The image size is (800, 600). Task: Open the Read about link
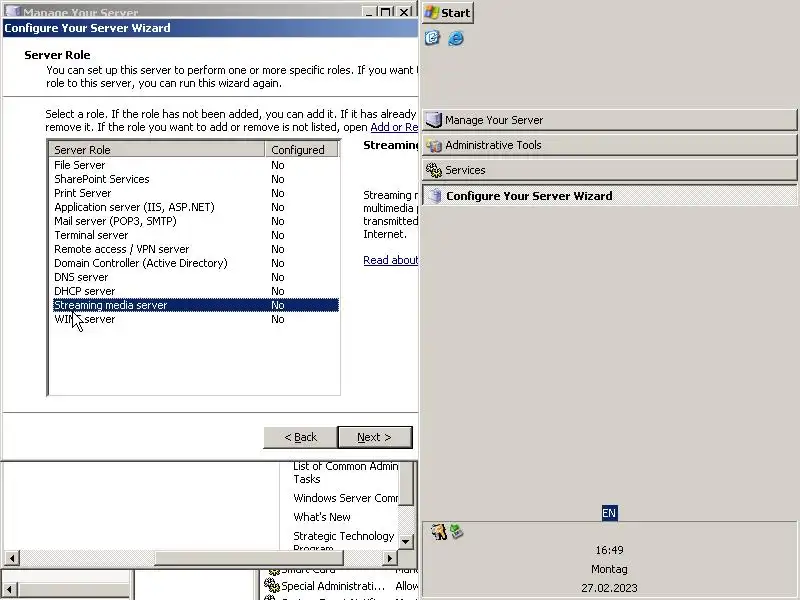390,260
